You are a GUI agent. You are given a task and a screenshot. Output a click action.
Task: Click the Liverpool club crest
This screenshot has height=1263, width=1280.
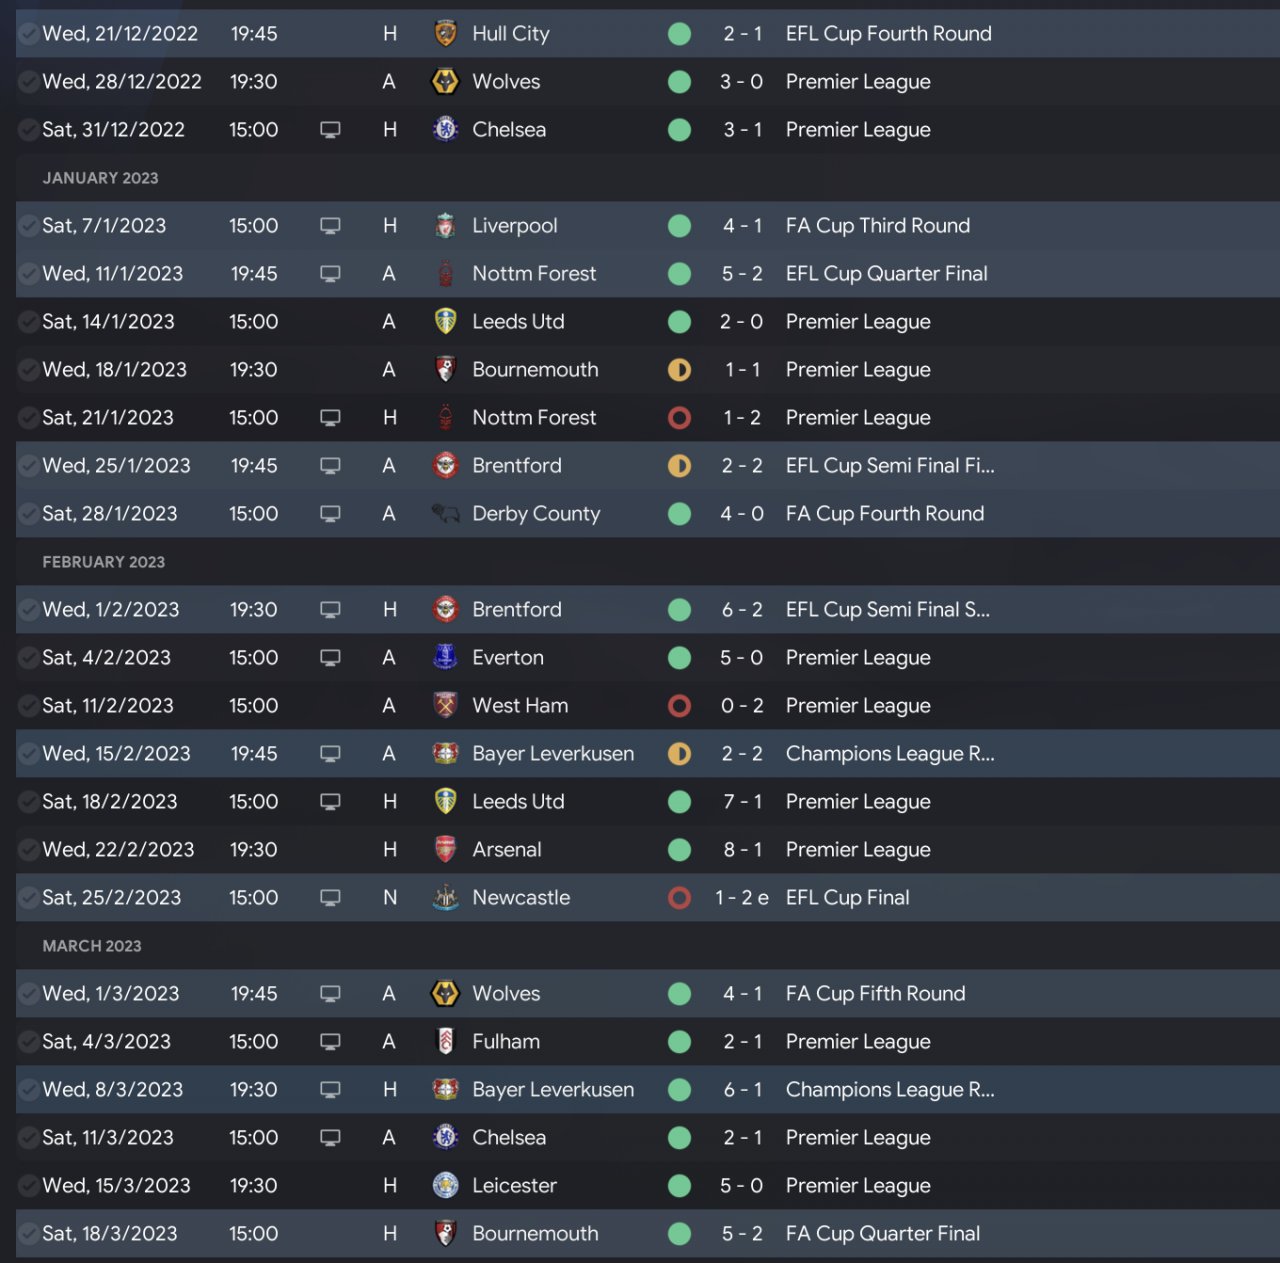[445, 226]
